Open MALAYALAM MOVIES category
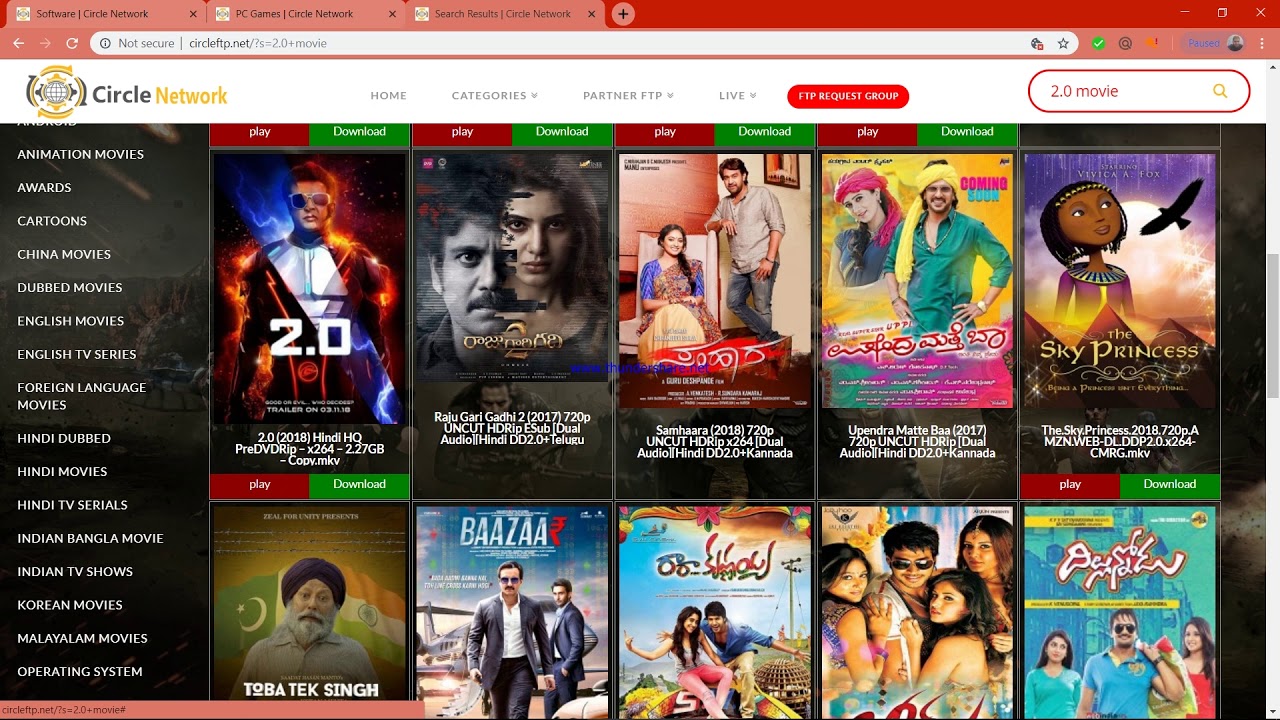 (x=82, y=638)
